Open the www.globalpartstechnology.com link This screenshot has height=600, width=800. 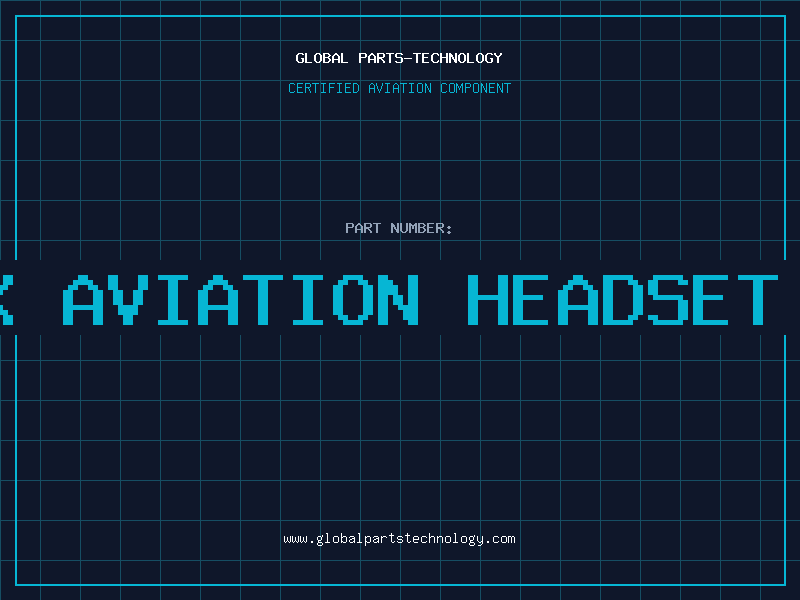[399, 539]
